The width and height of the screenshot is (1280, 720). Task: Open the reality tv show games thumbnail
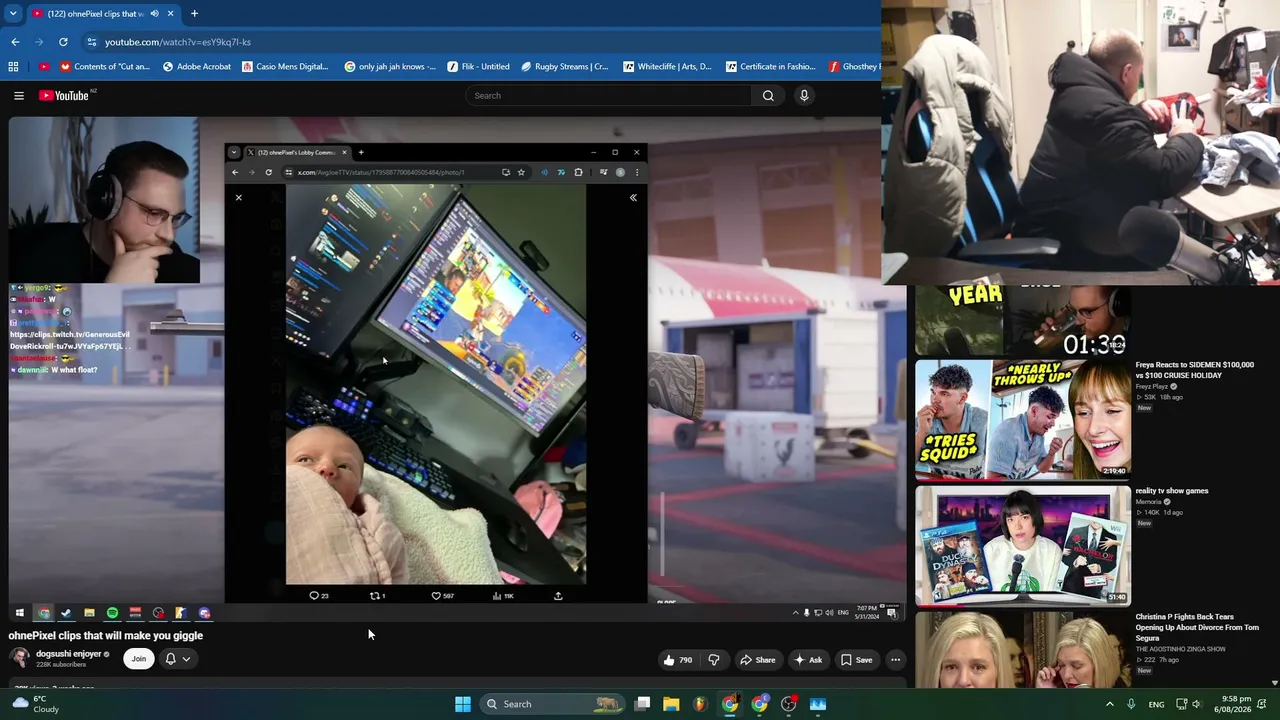click(x=1023, y=546)
